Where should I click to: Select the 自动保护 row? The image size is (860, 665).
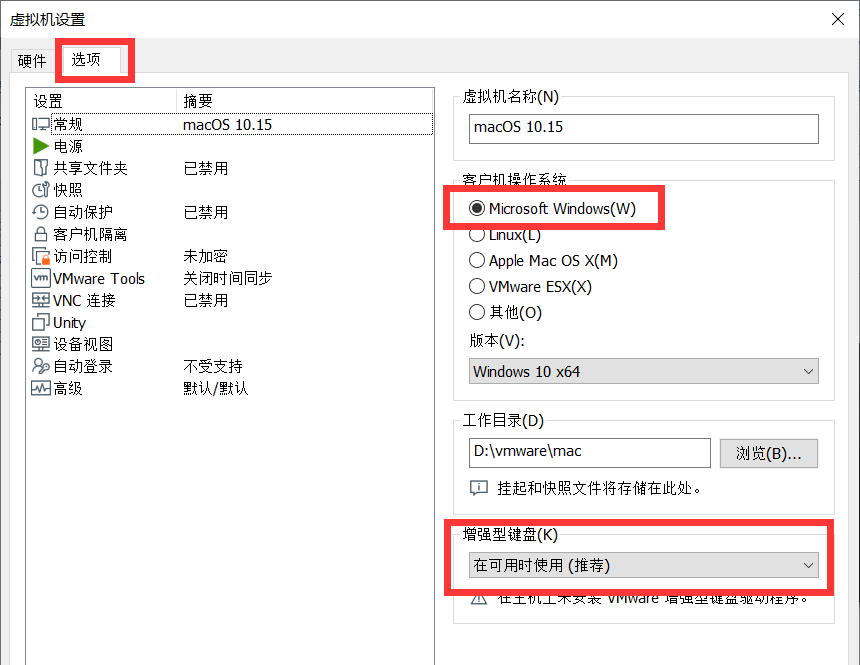(231, 212)
